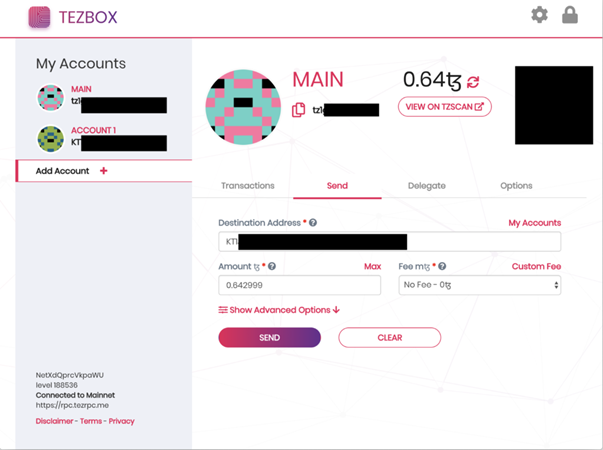Click the CLEAR button

coord(390,338)
